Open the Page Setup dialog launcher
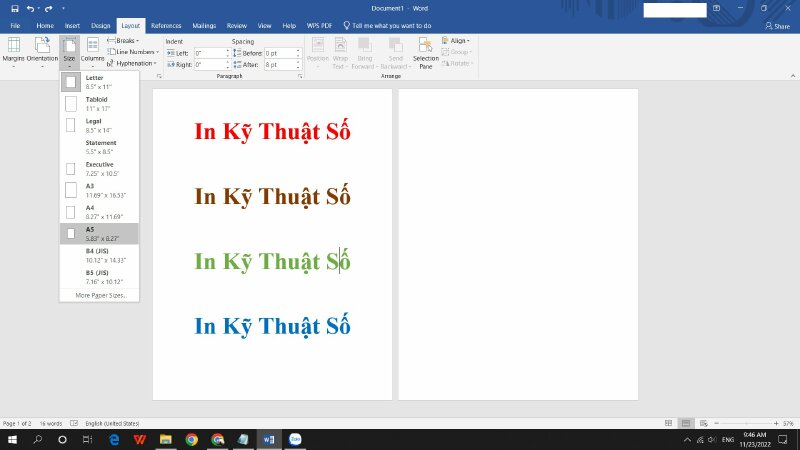This screenshot has width=800, height=450. pos(159,76)
